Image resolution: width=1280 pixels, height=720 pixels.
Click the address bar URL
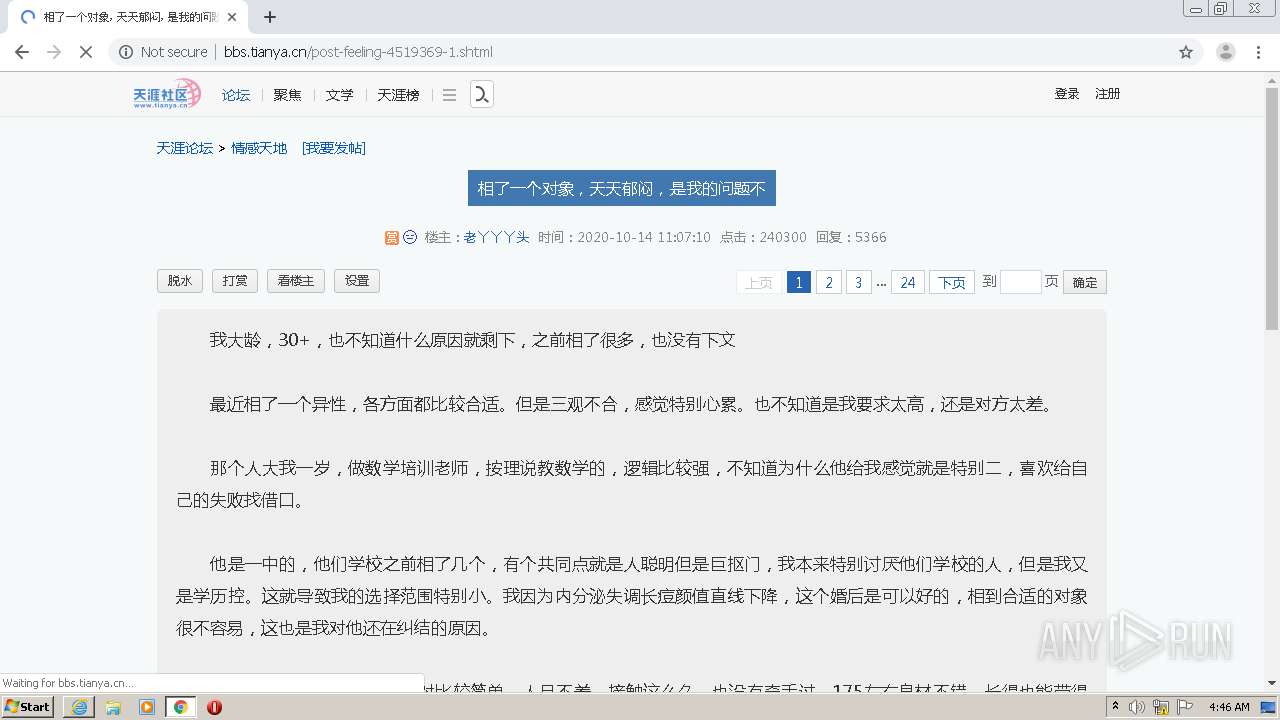(358, 52)
